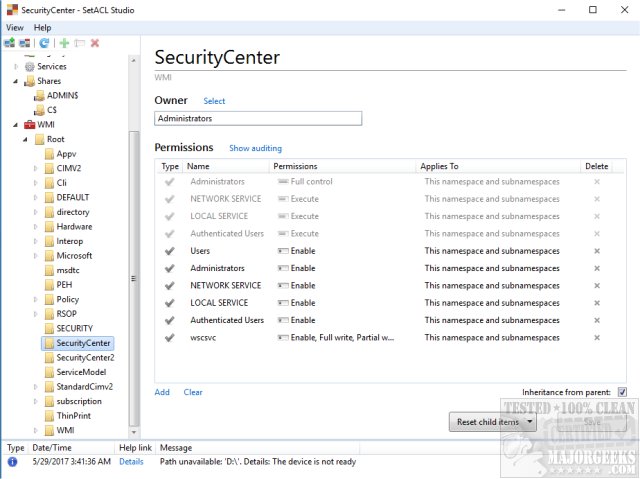Click the red WMI toolbox icon

point(28,125)
